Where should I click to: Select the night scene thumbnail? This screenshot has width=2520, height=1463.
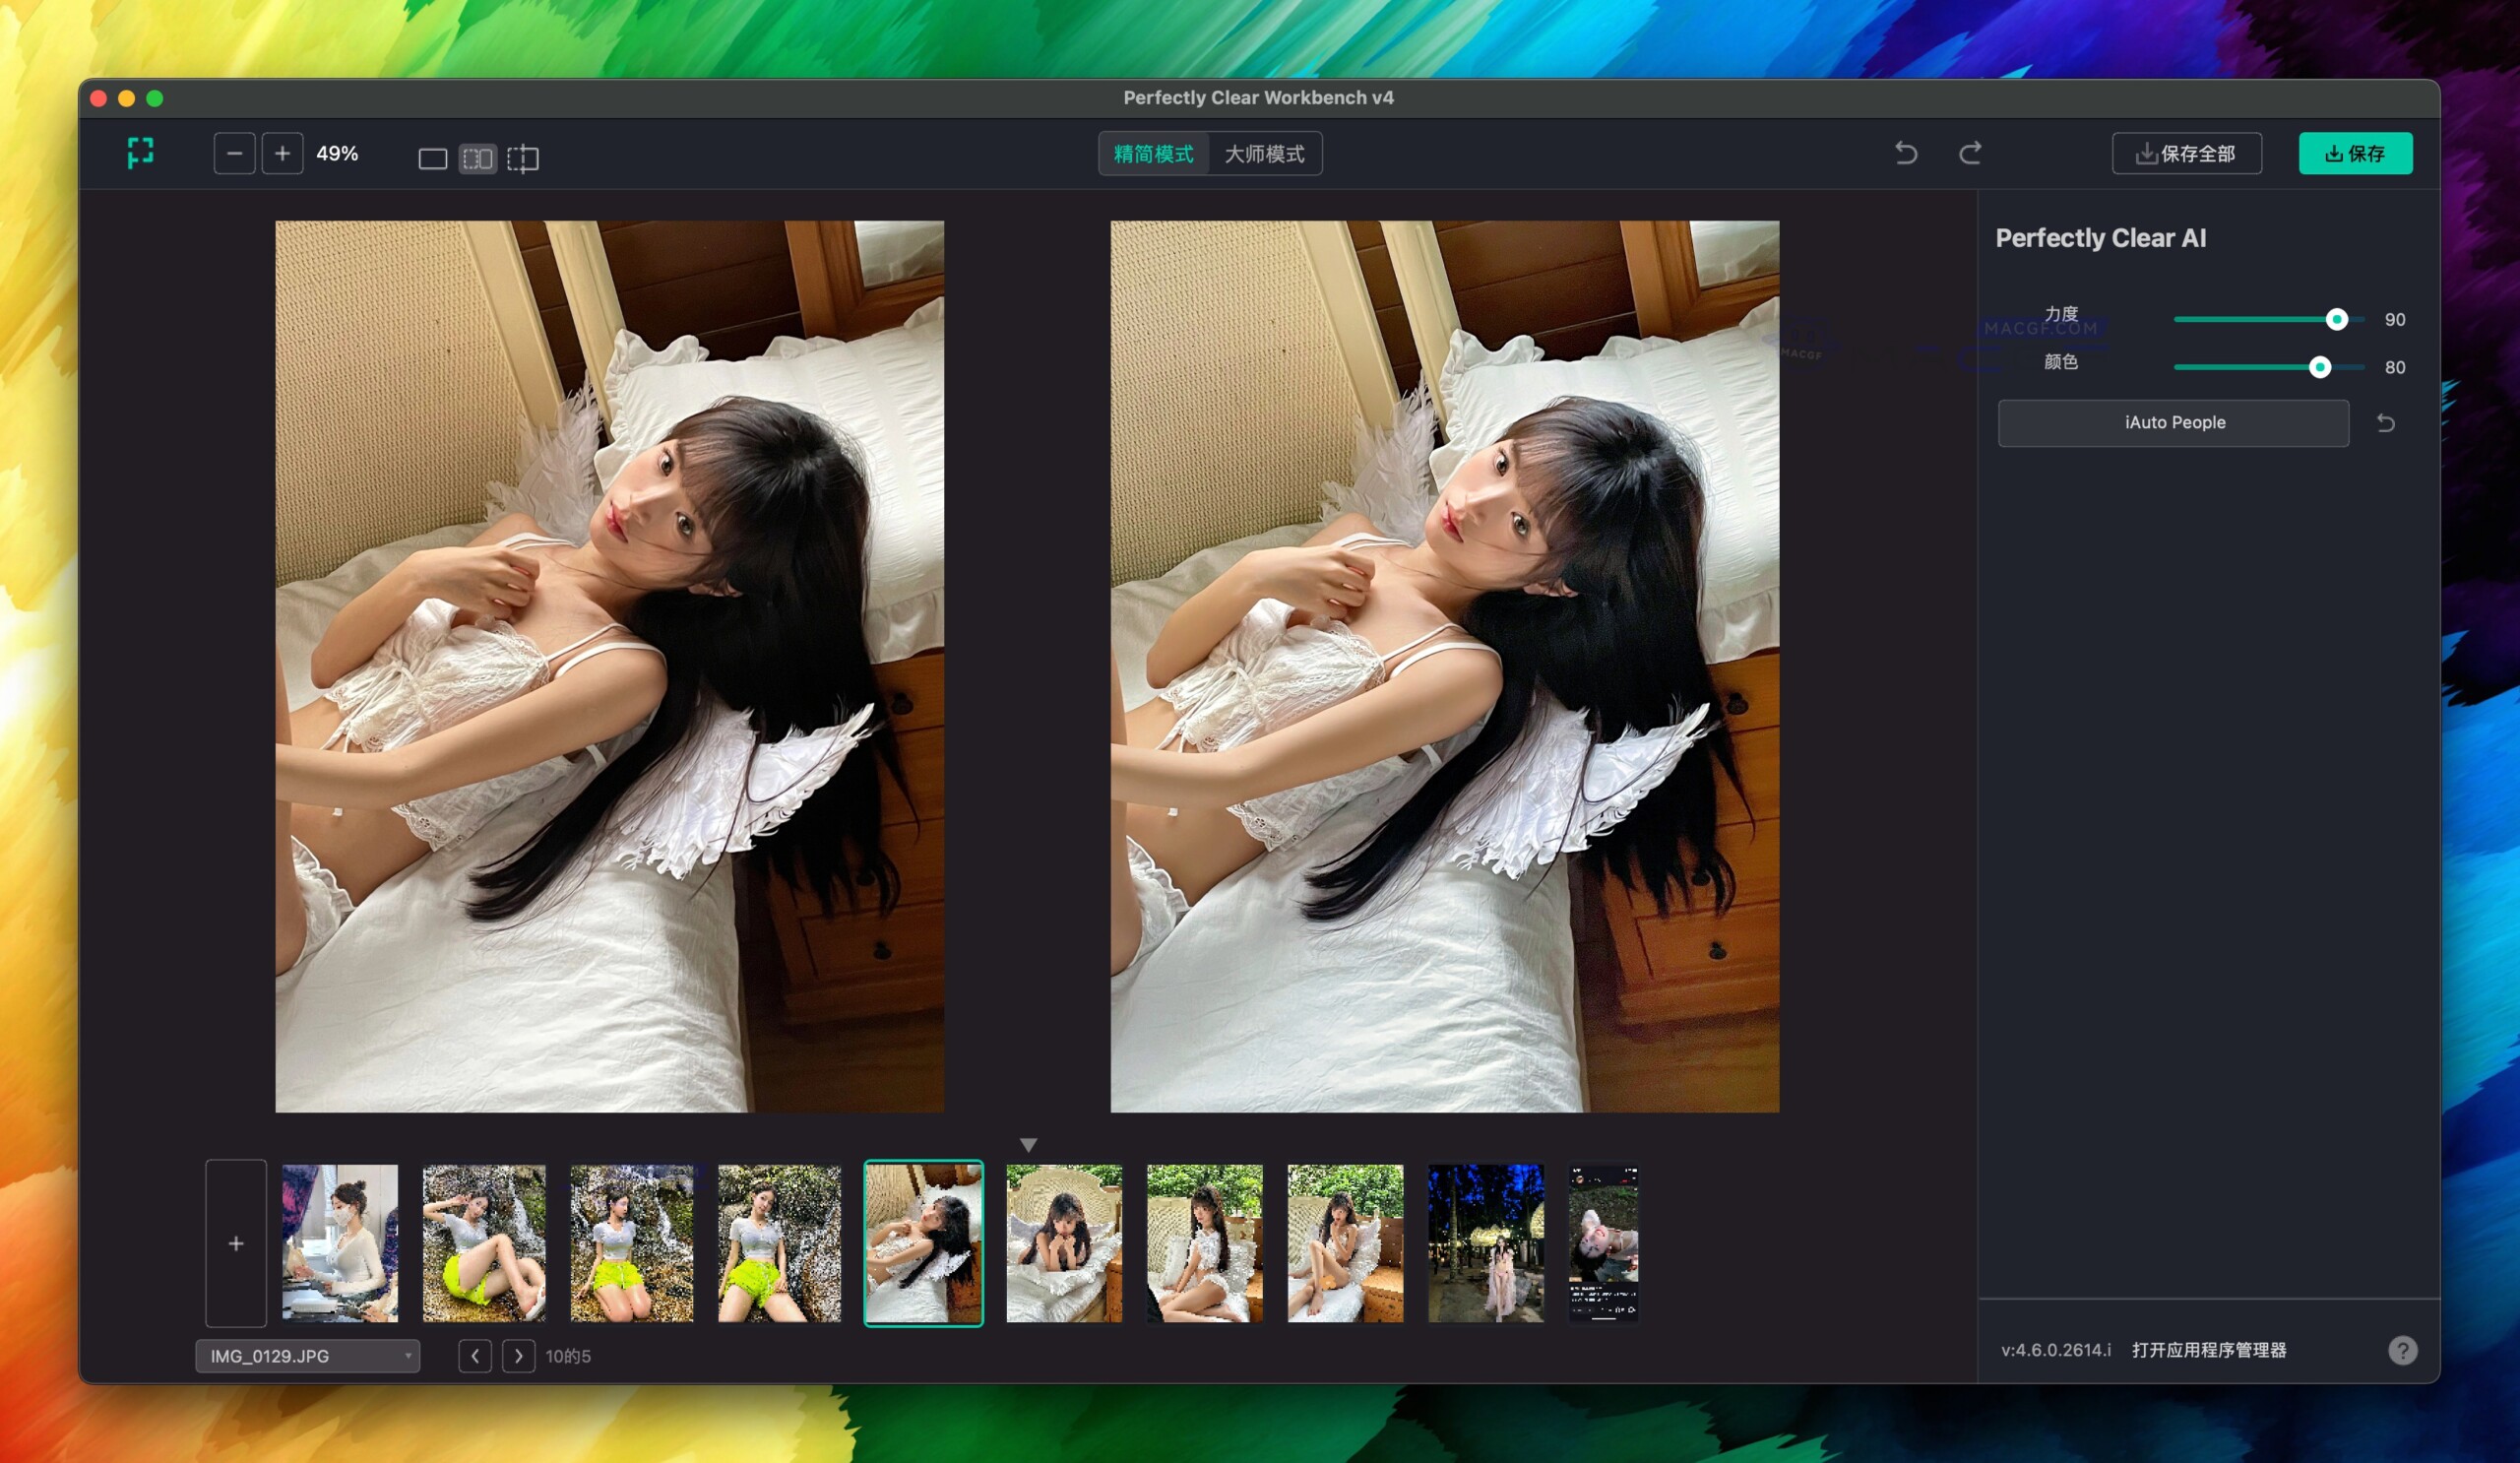1485,1243
